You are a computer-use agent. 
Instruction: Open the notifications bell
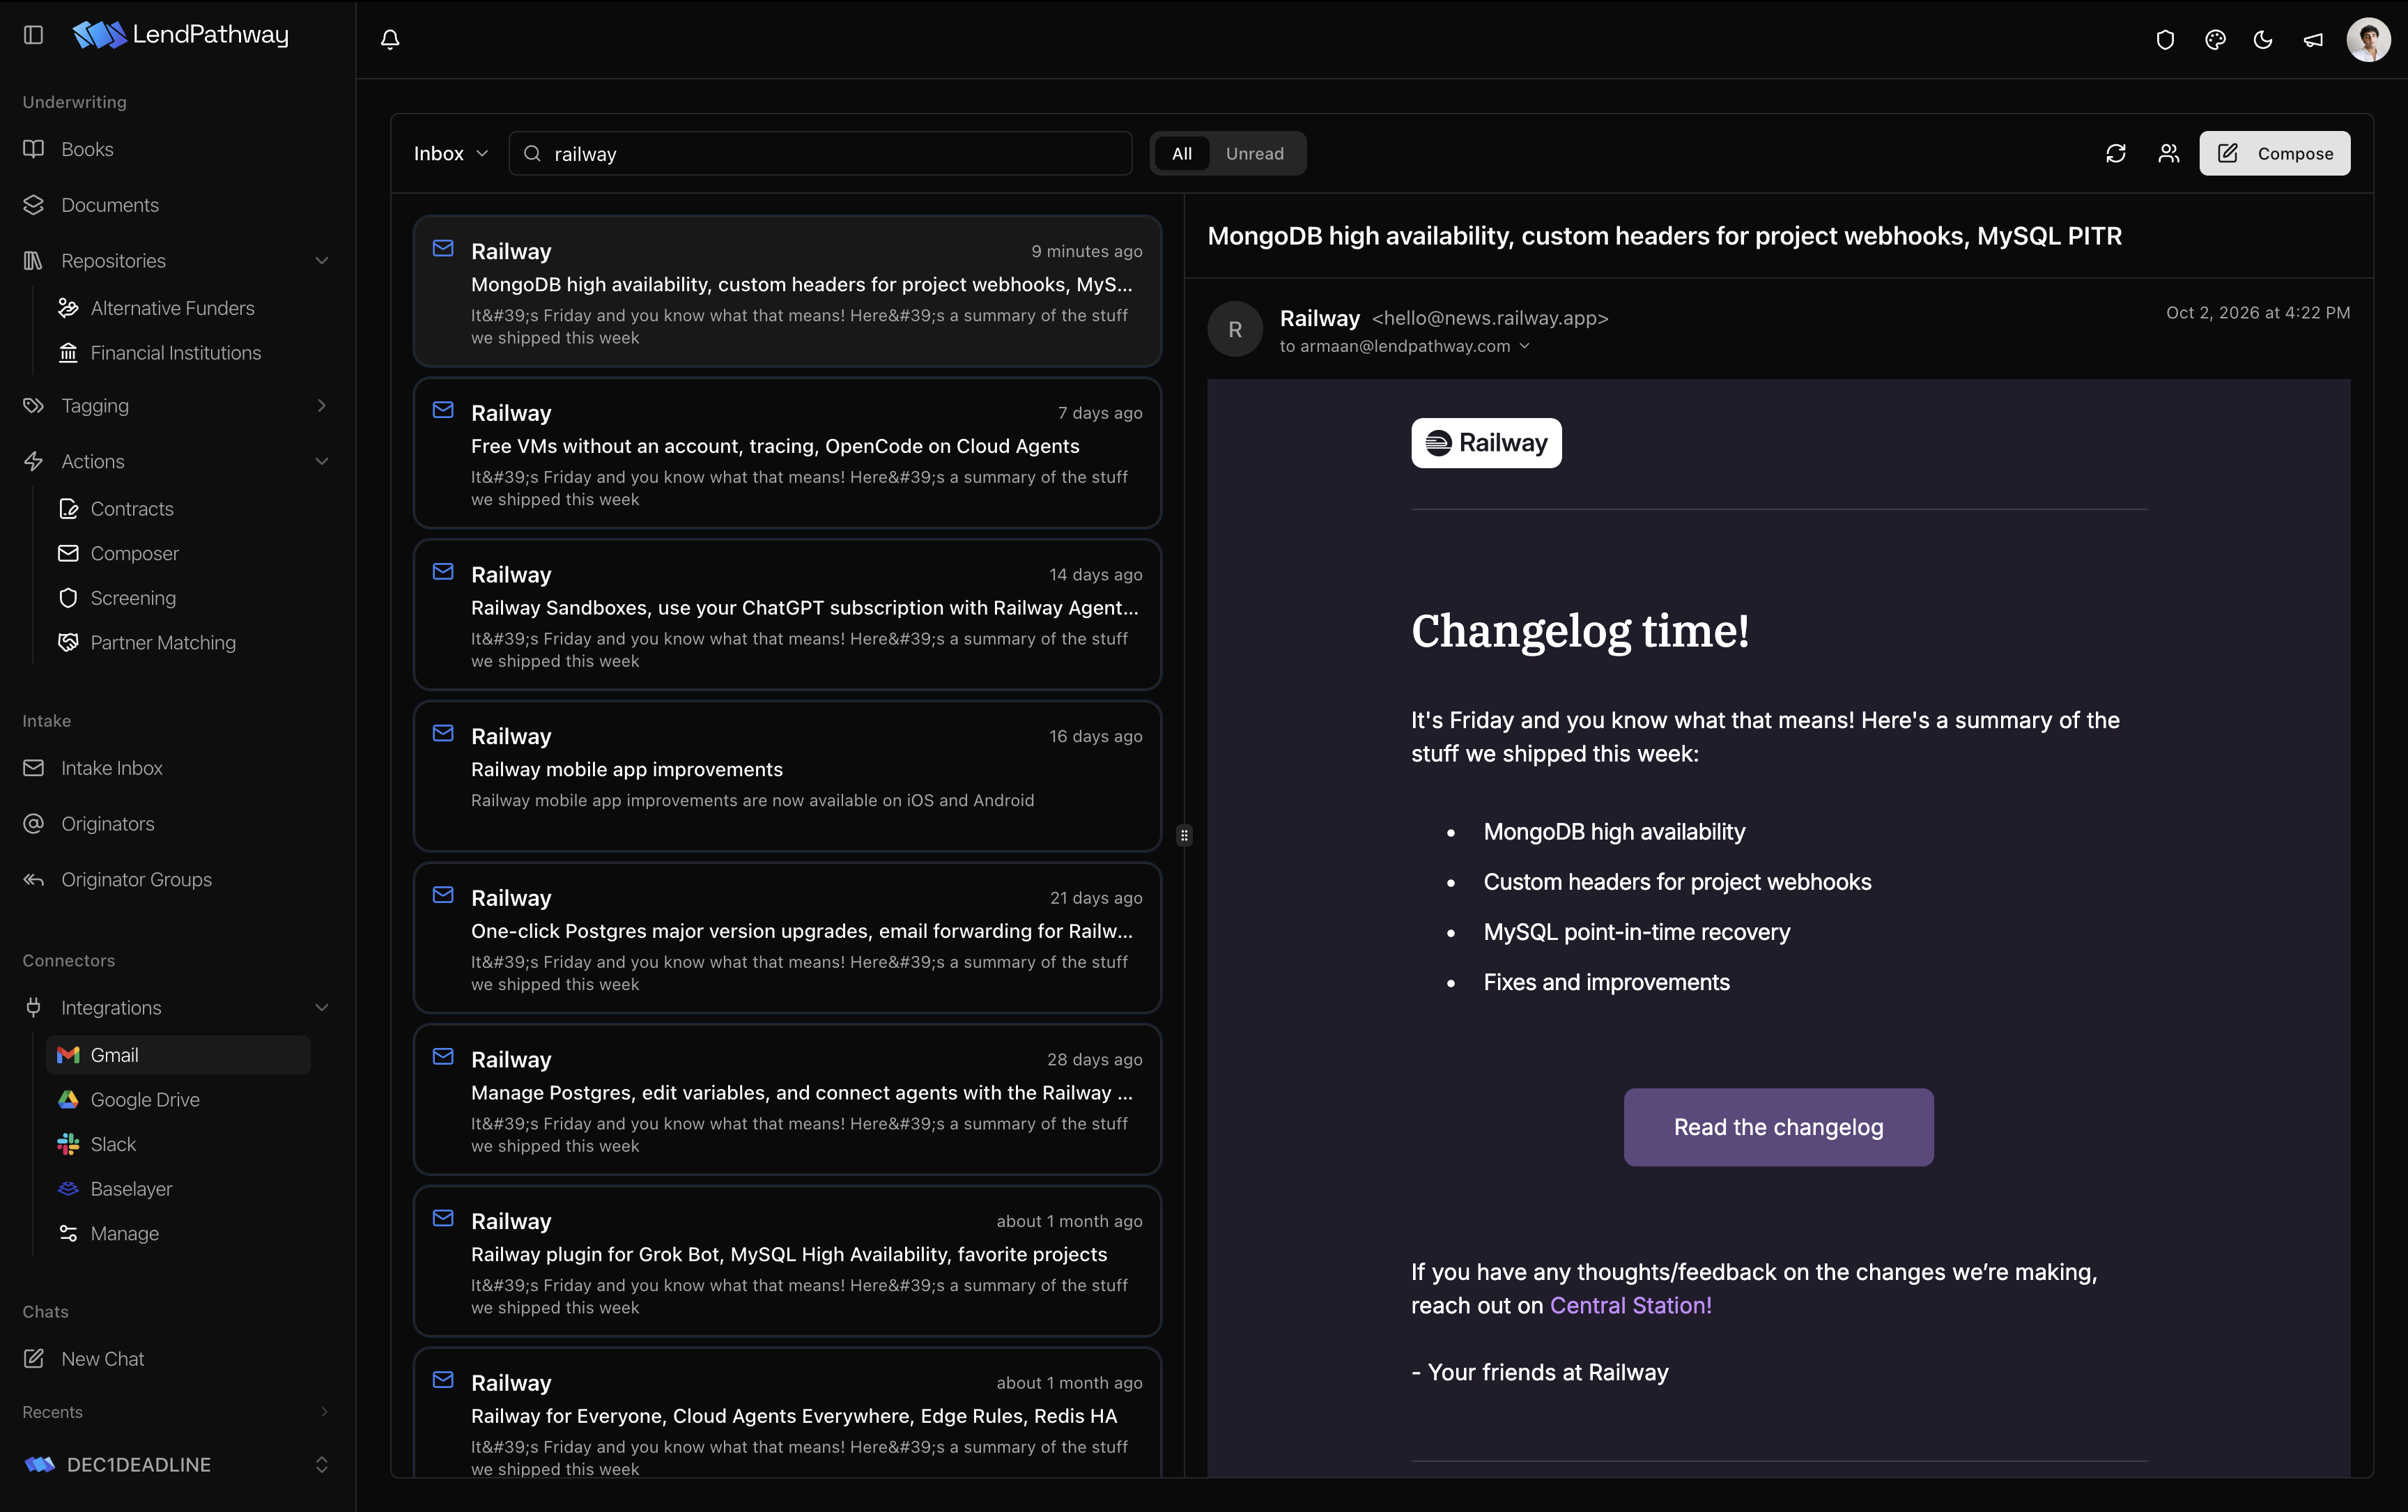(x=390, y=39)
